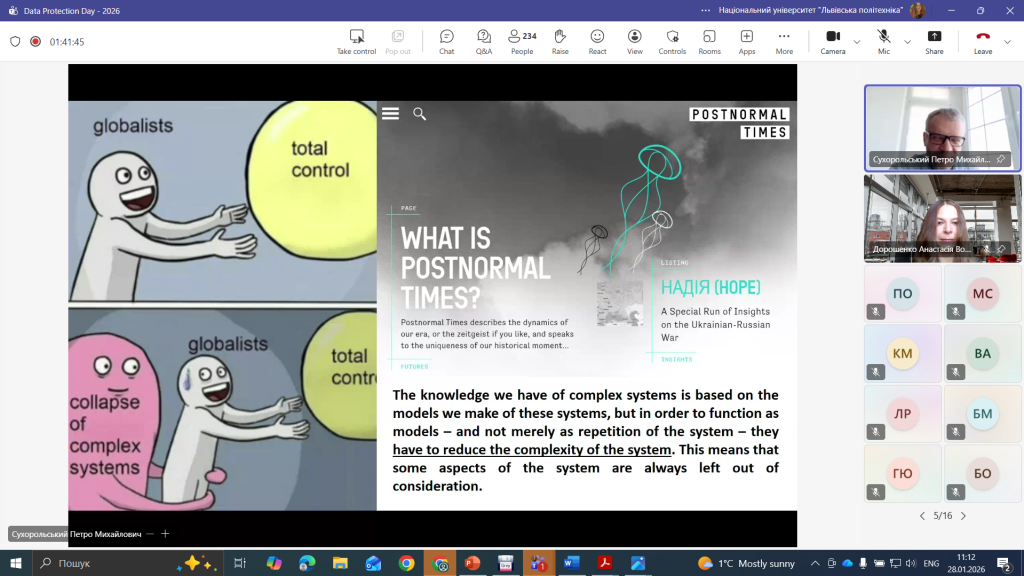Open the dropdown arrow beside Leave

[x=1008, y=42]
